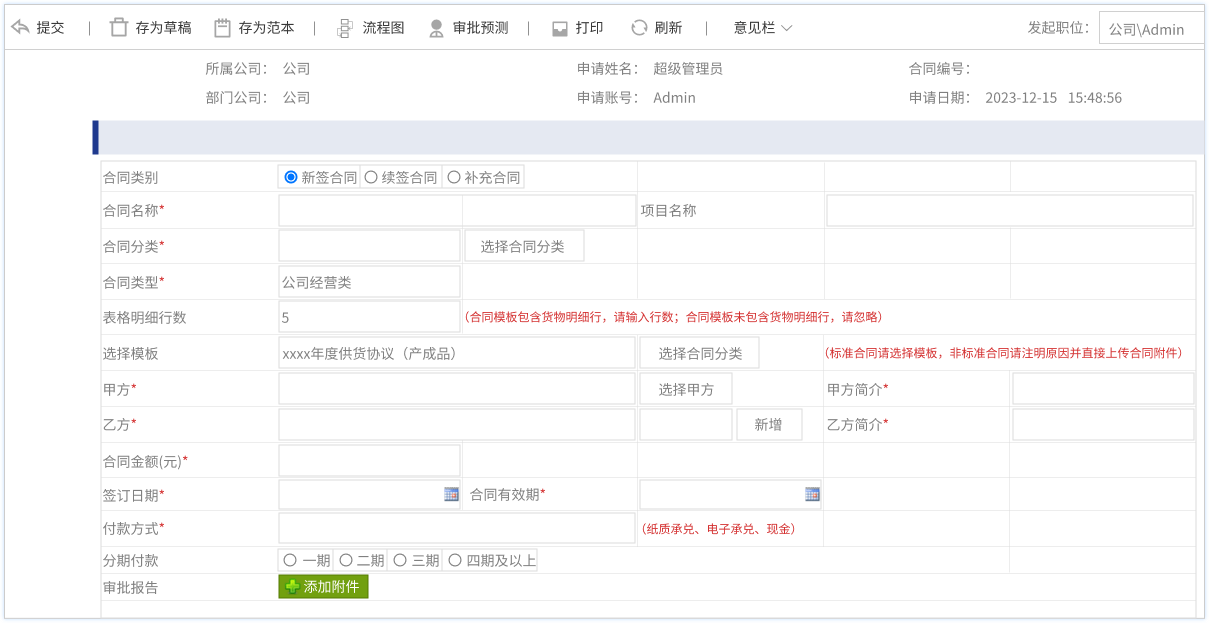Focus the 合同金额(元) input field
The width and height of the screenshot is (1209, 623).
(x=369, y=460)
